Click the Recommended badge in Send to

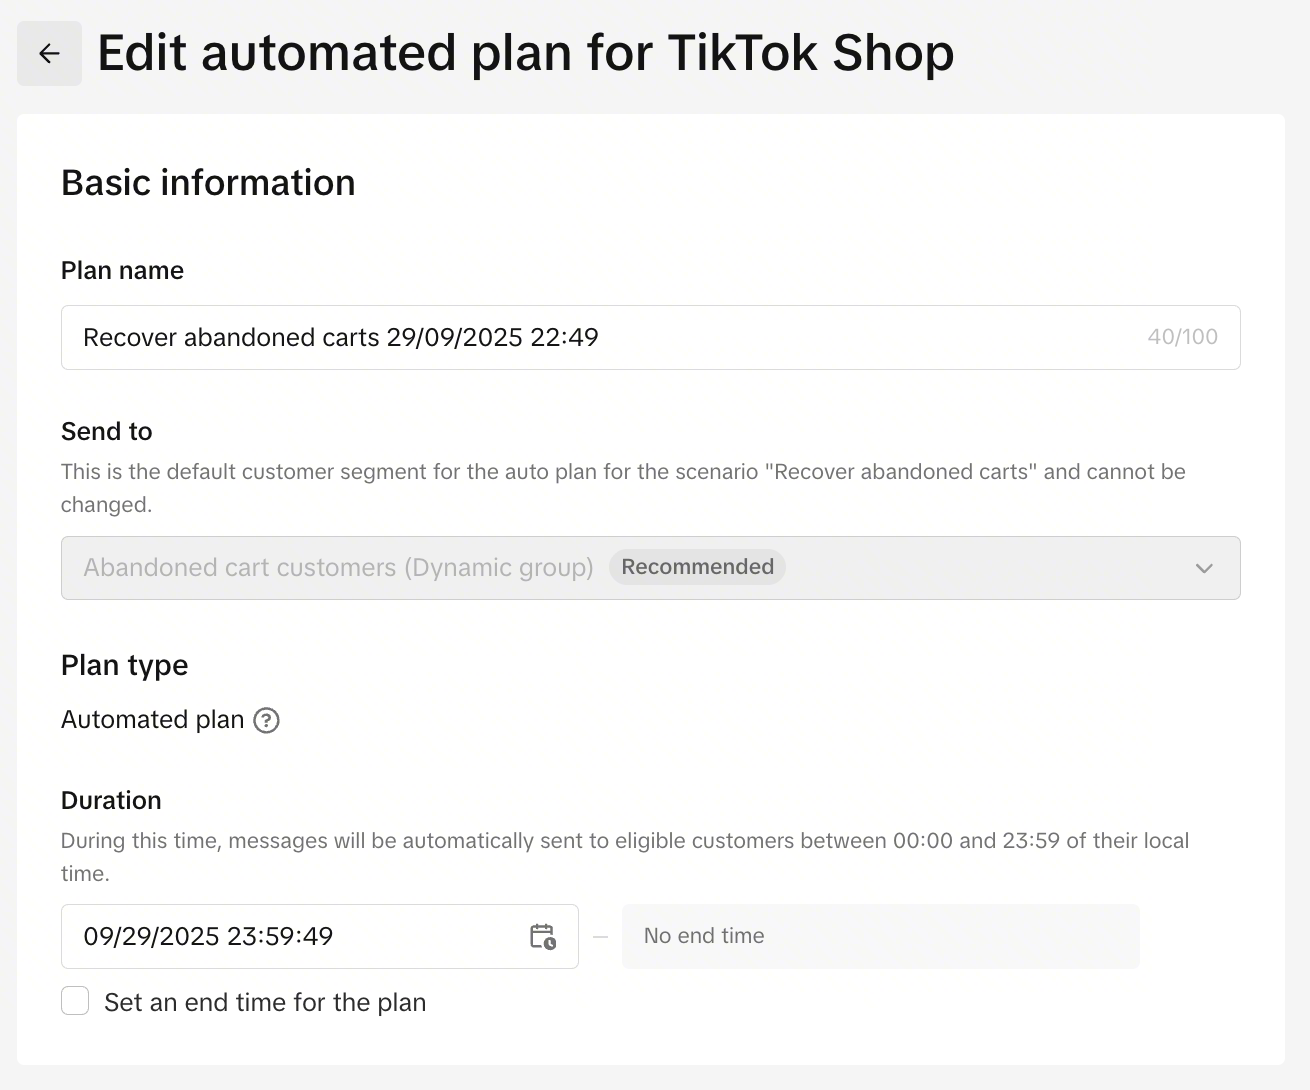pos(697,567)
